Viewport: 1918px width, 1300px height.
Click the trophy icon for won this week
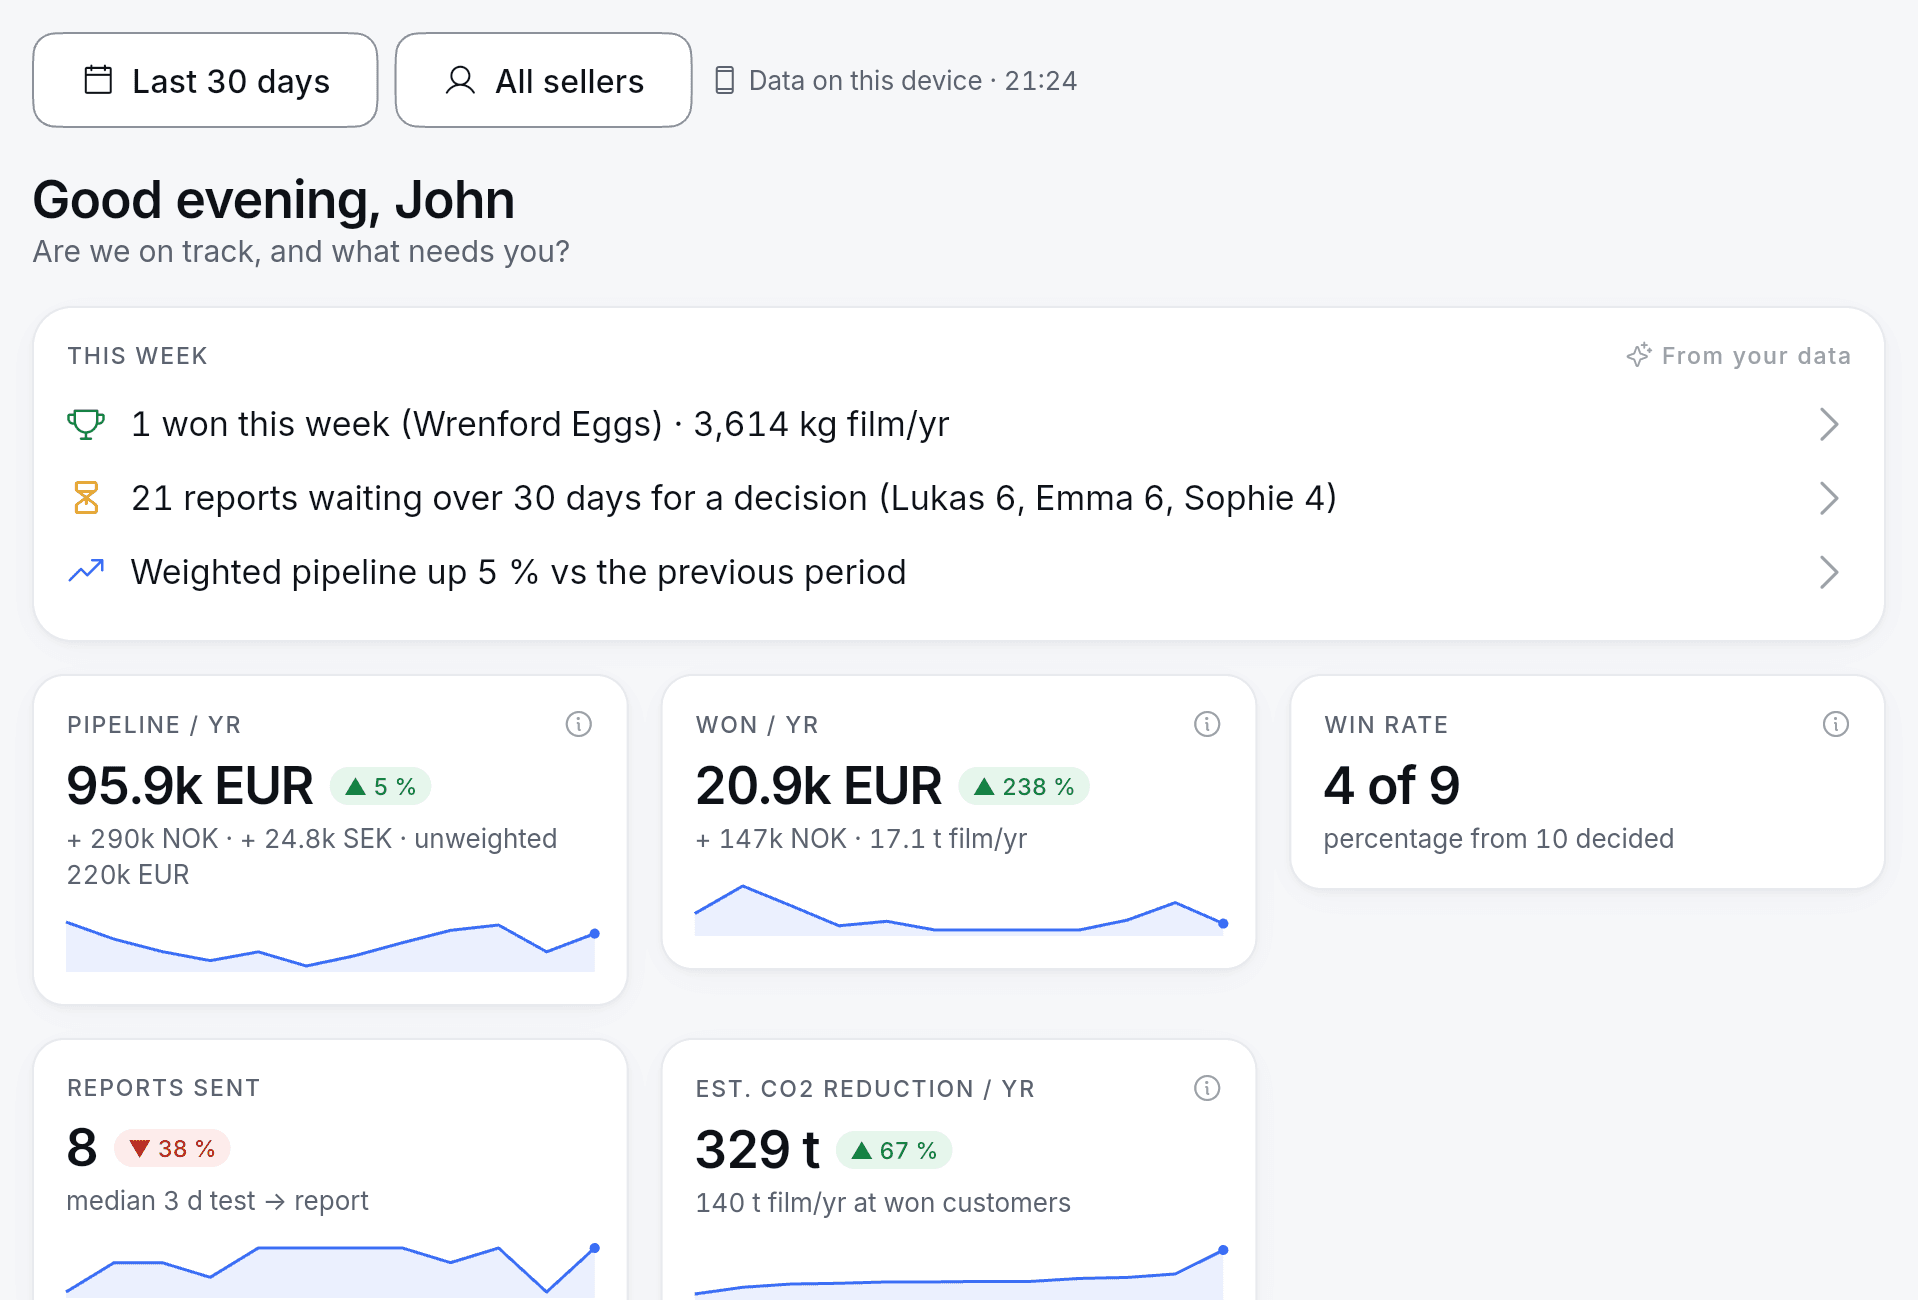coord(86,424)
